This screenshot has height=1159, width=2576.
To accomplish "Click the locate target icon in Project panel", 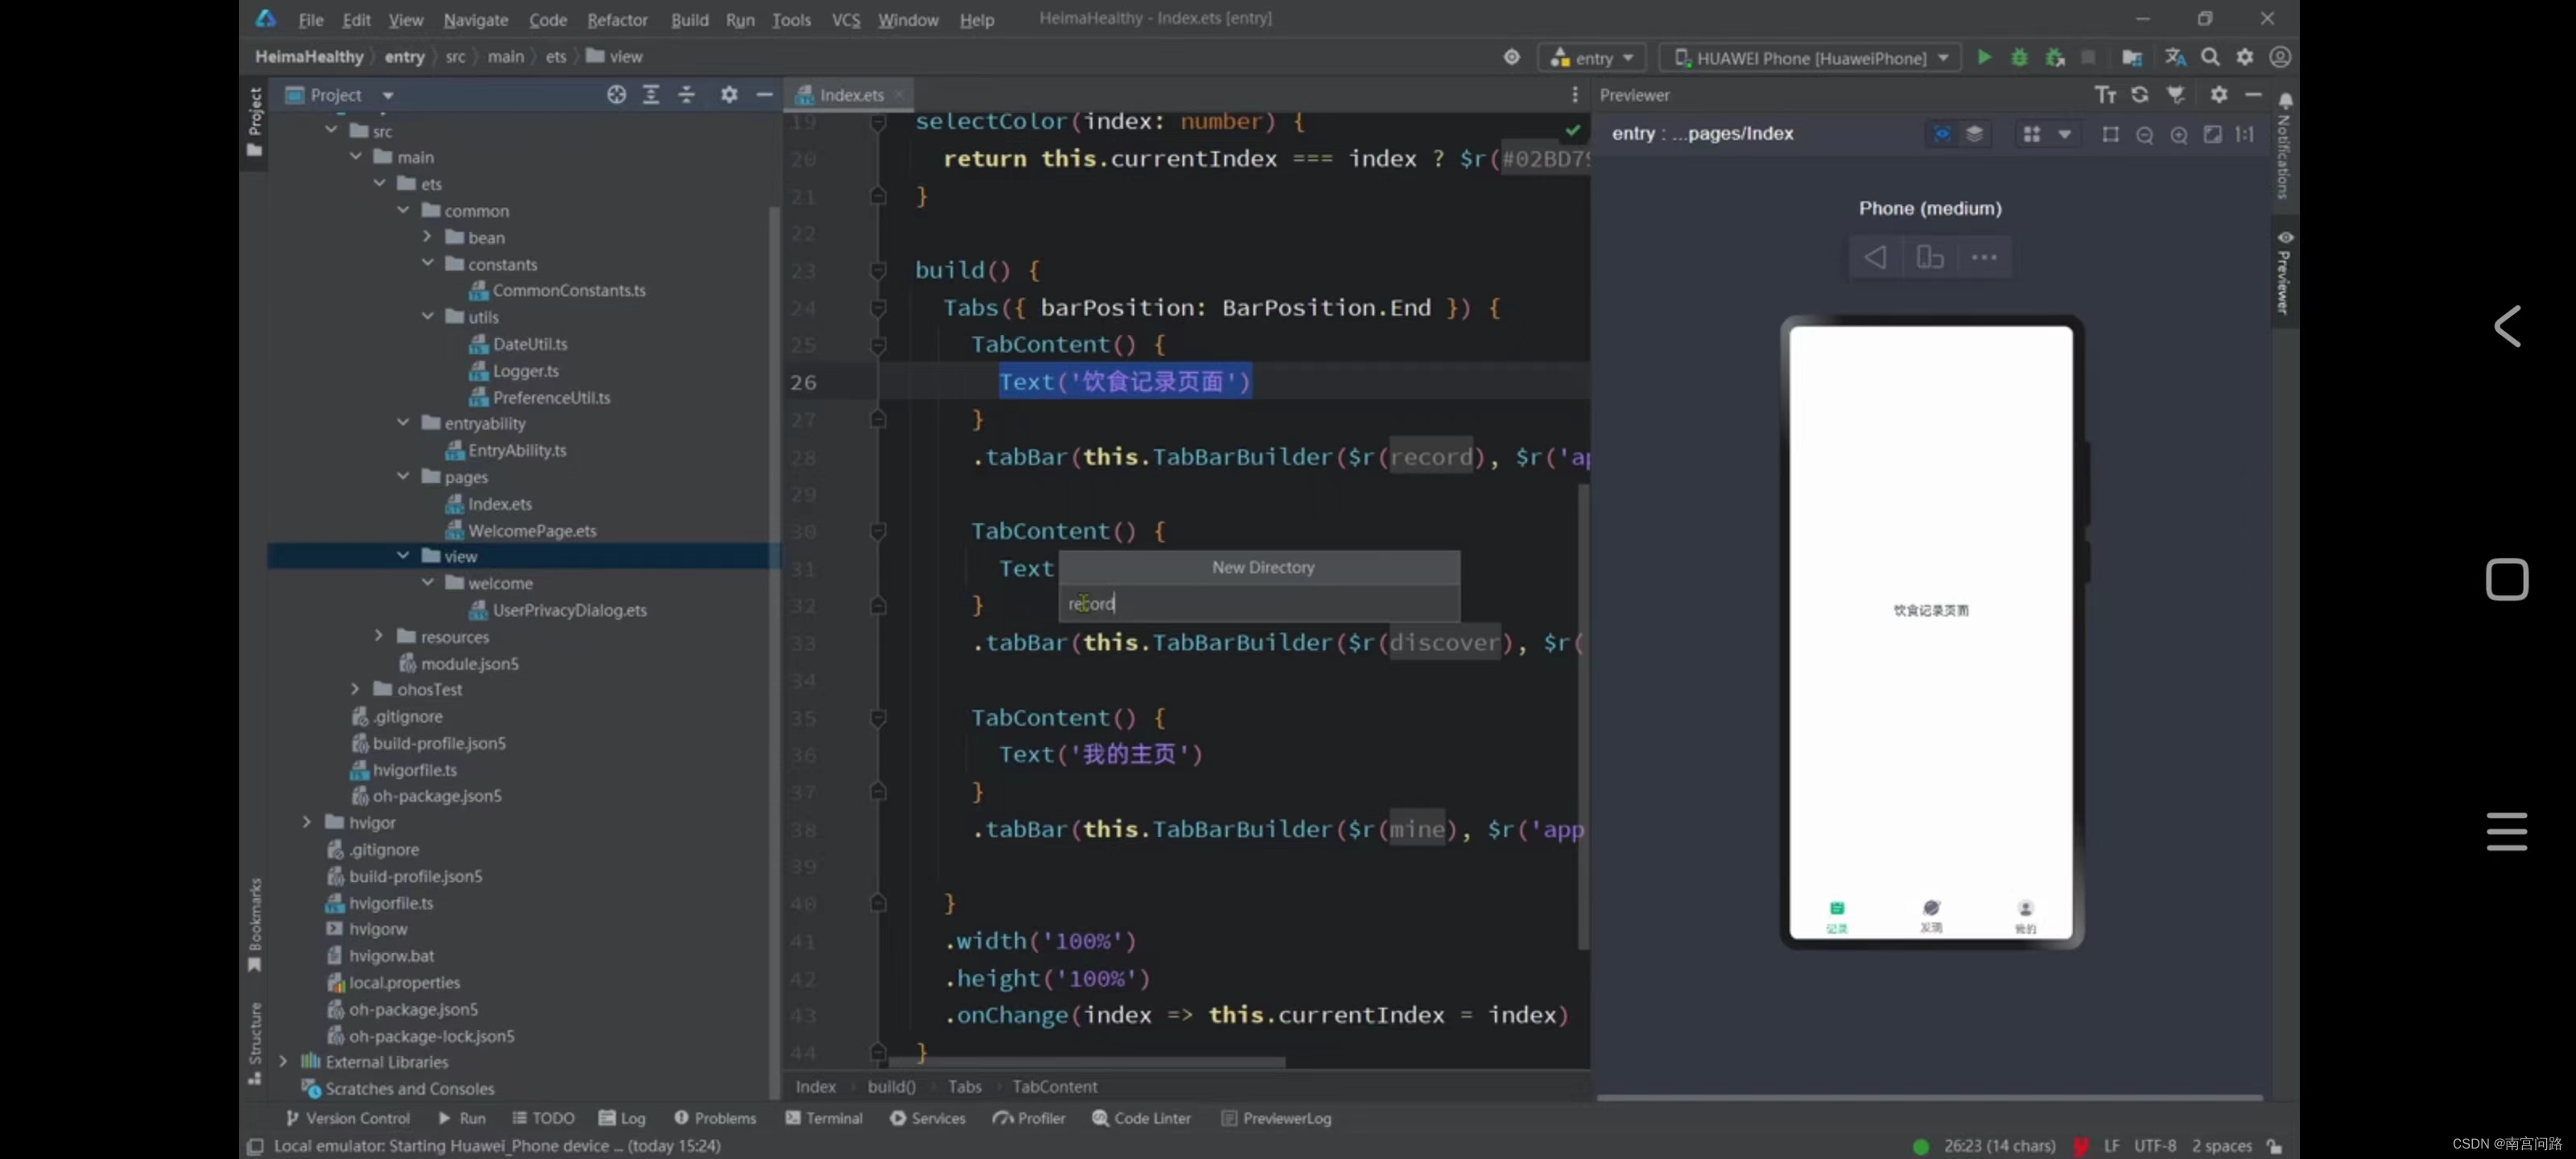I will click(x=616, y=94).
